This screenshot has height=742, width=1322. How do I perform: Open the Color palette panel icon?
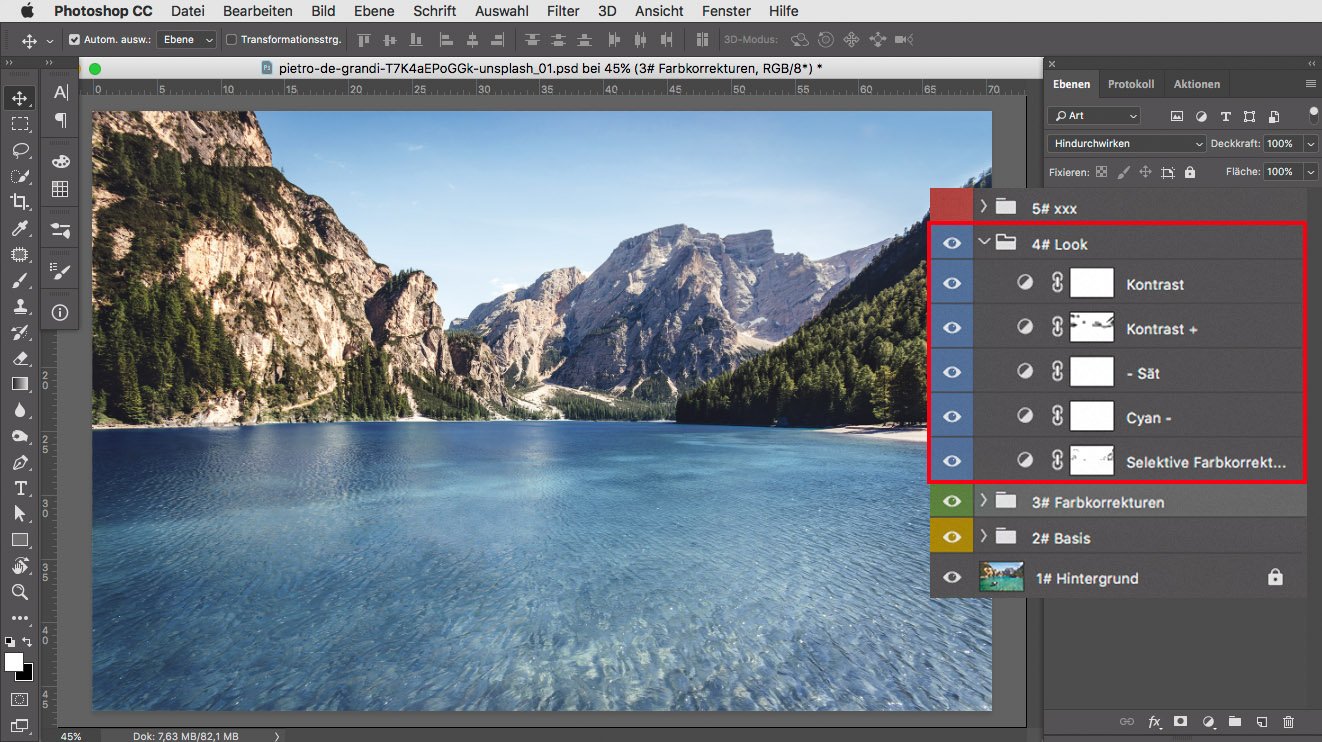pos(60,161)
